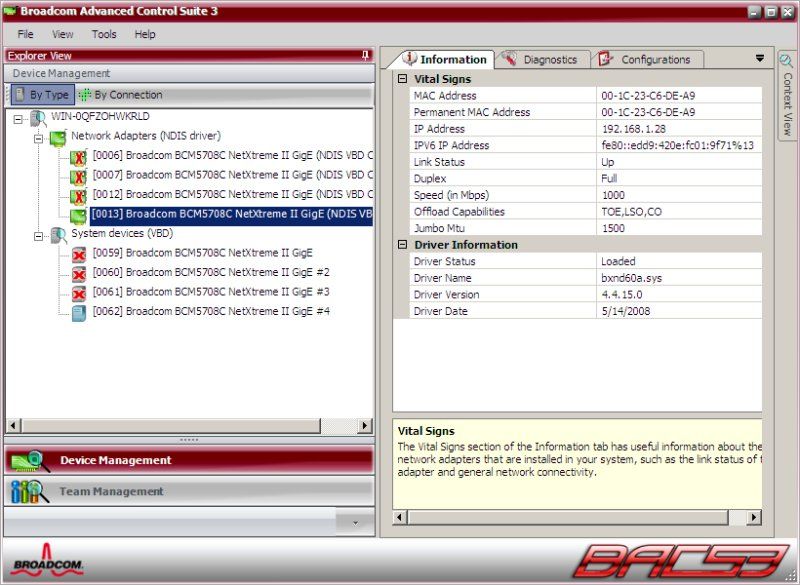Switch to the Diagnostics tab
This screenshot has height=585, width=800.
pyautogui.click(x=542, y=60)
